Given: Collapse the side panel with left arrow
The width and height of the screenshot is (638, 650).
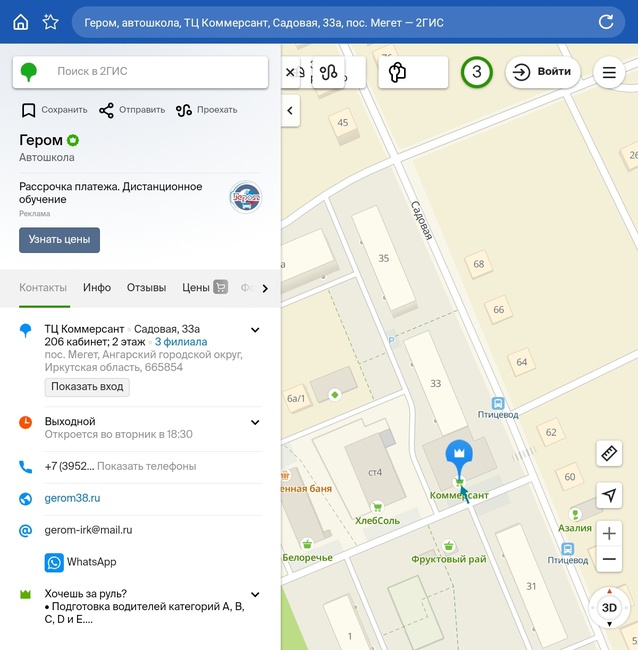Looking at the screenshot, I should [x=290, y=110].
